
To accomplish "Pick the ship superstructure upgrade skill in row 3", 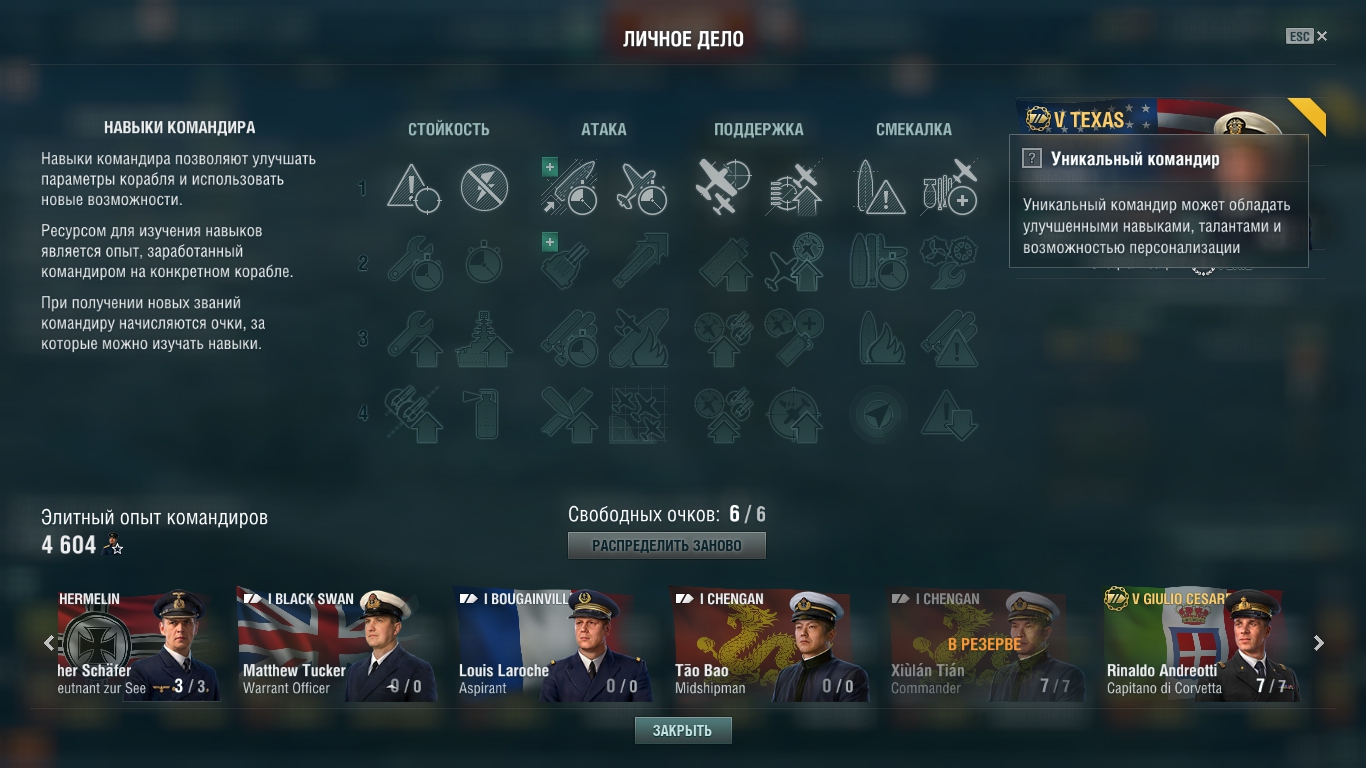I will click(x=484, y=338).
